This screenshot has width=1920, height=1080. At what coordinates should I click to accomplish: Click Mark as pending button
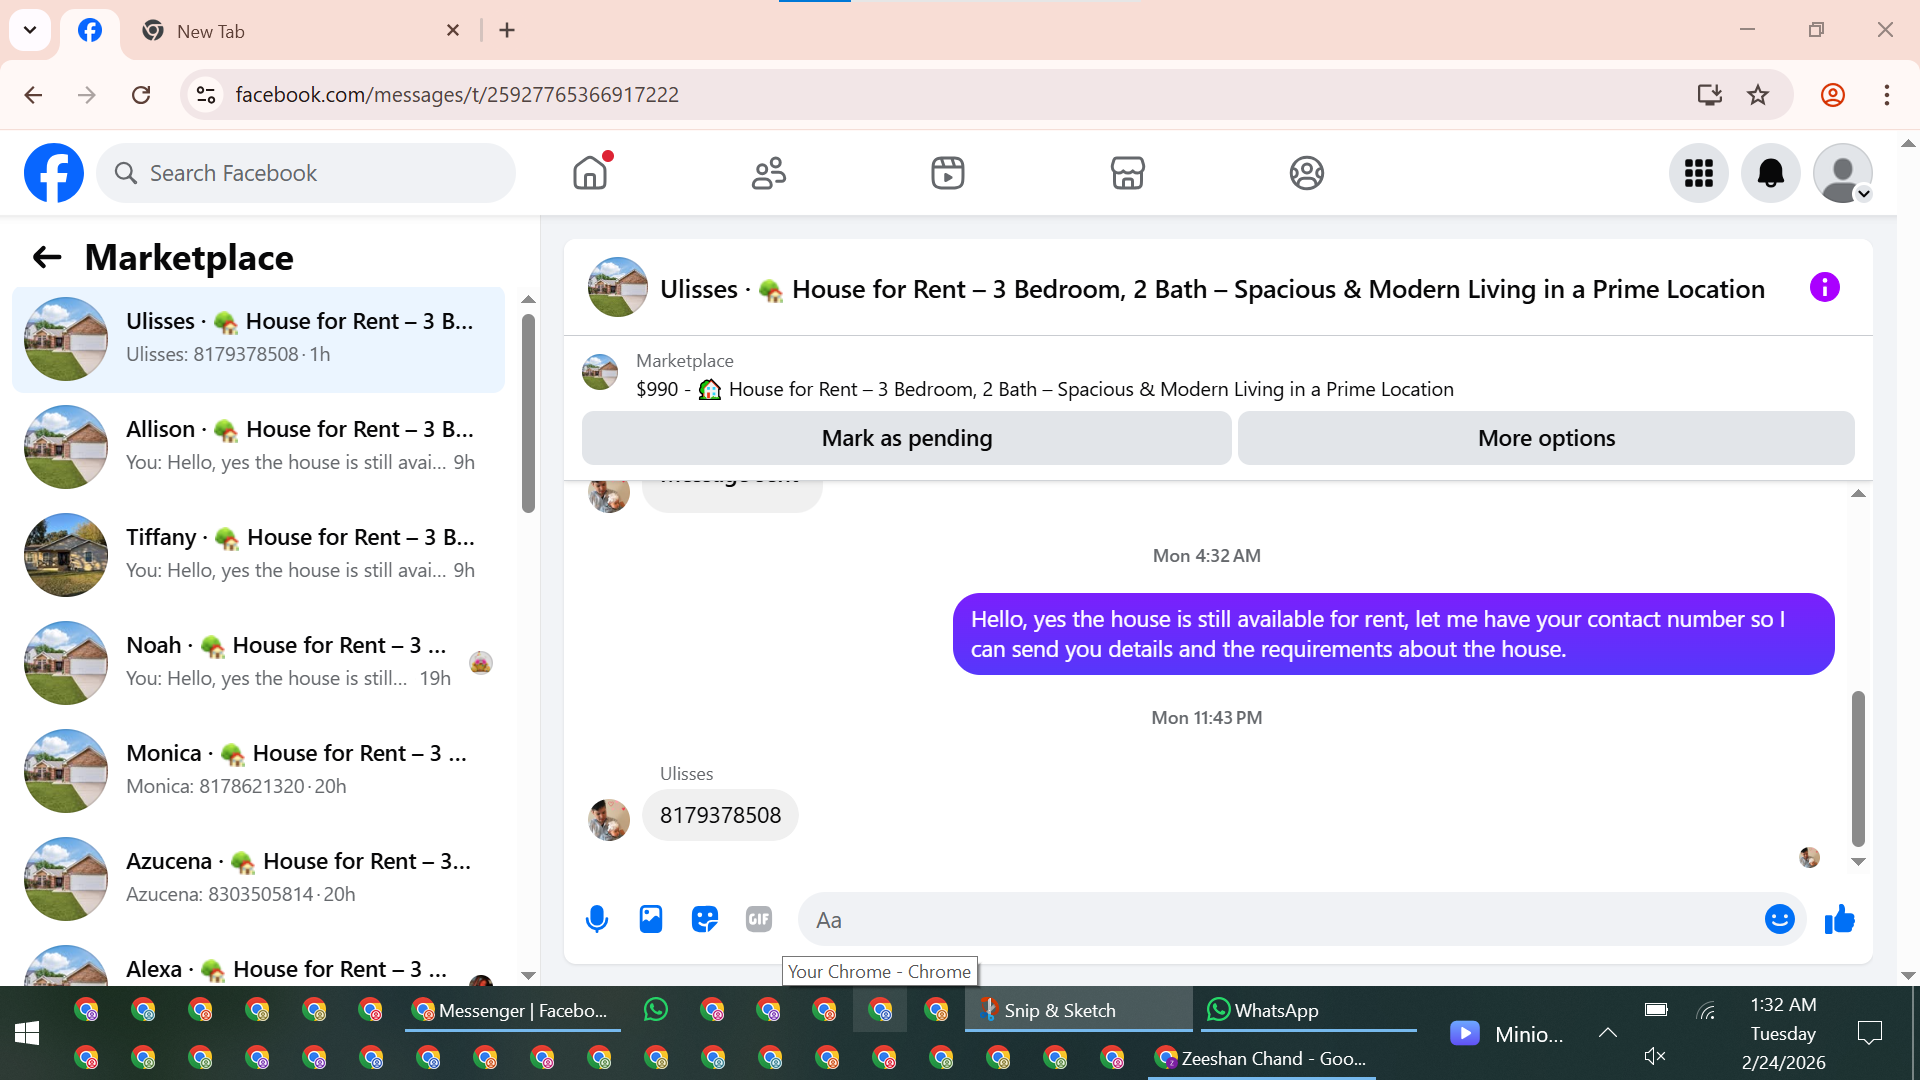click(906, 438)
